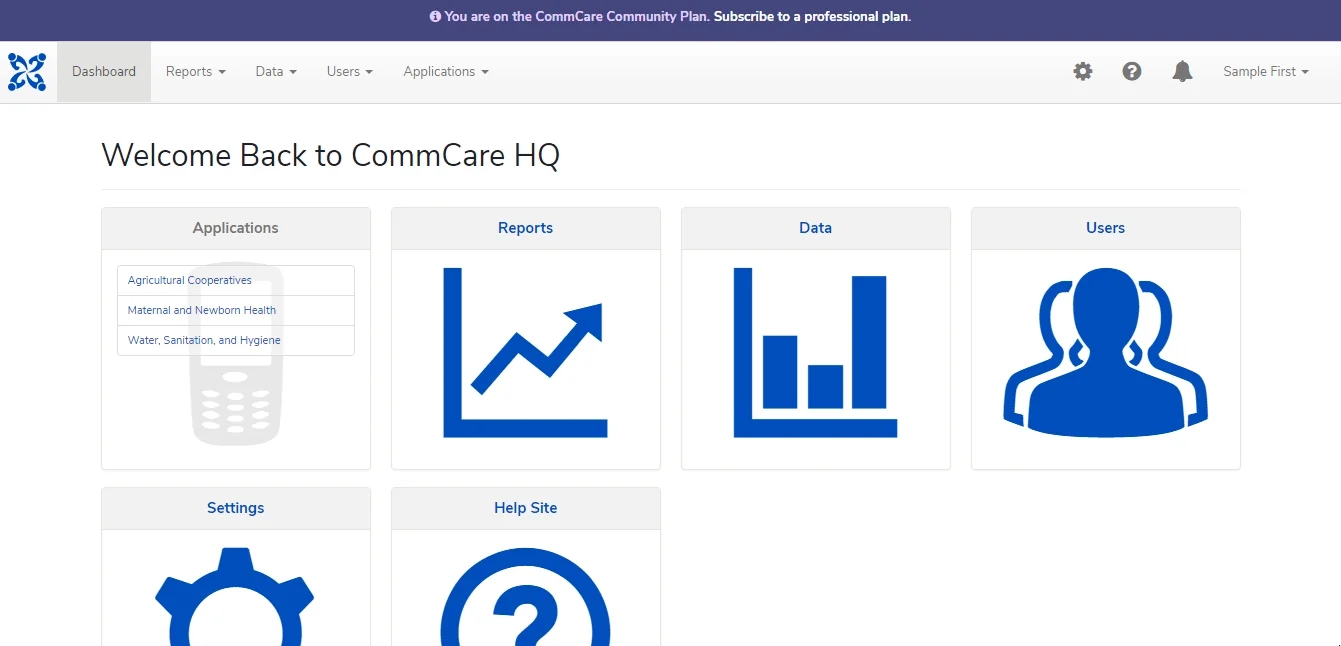Click the Data tile heading

pyautogui.click(x=815, y=228)
